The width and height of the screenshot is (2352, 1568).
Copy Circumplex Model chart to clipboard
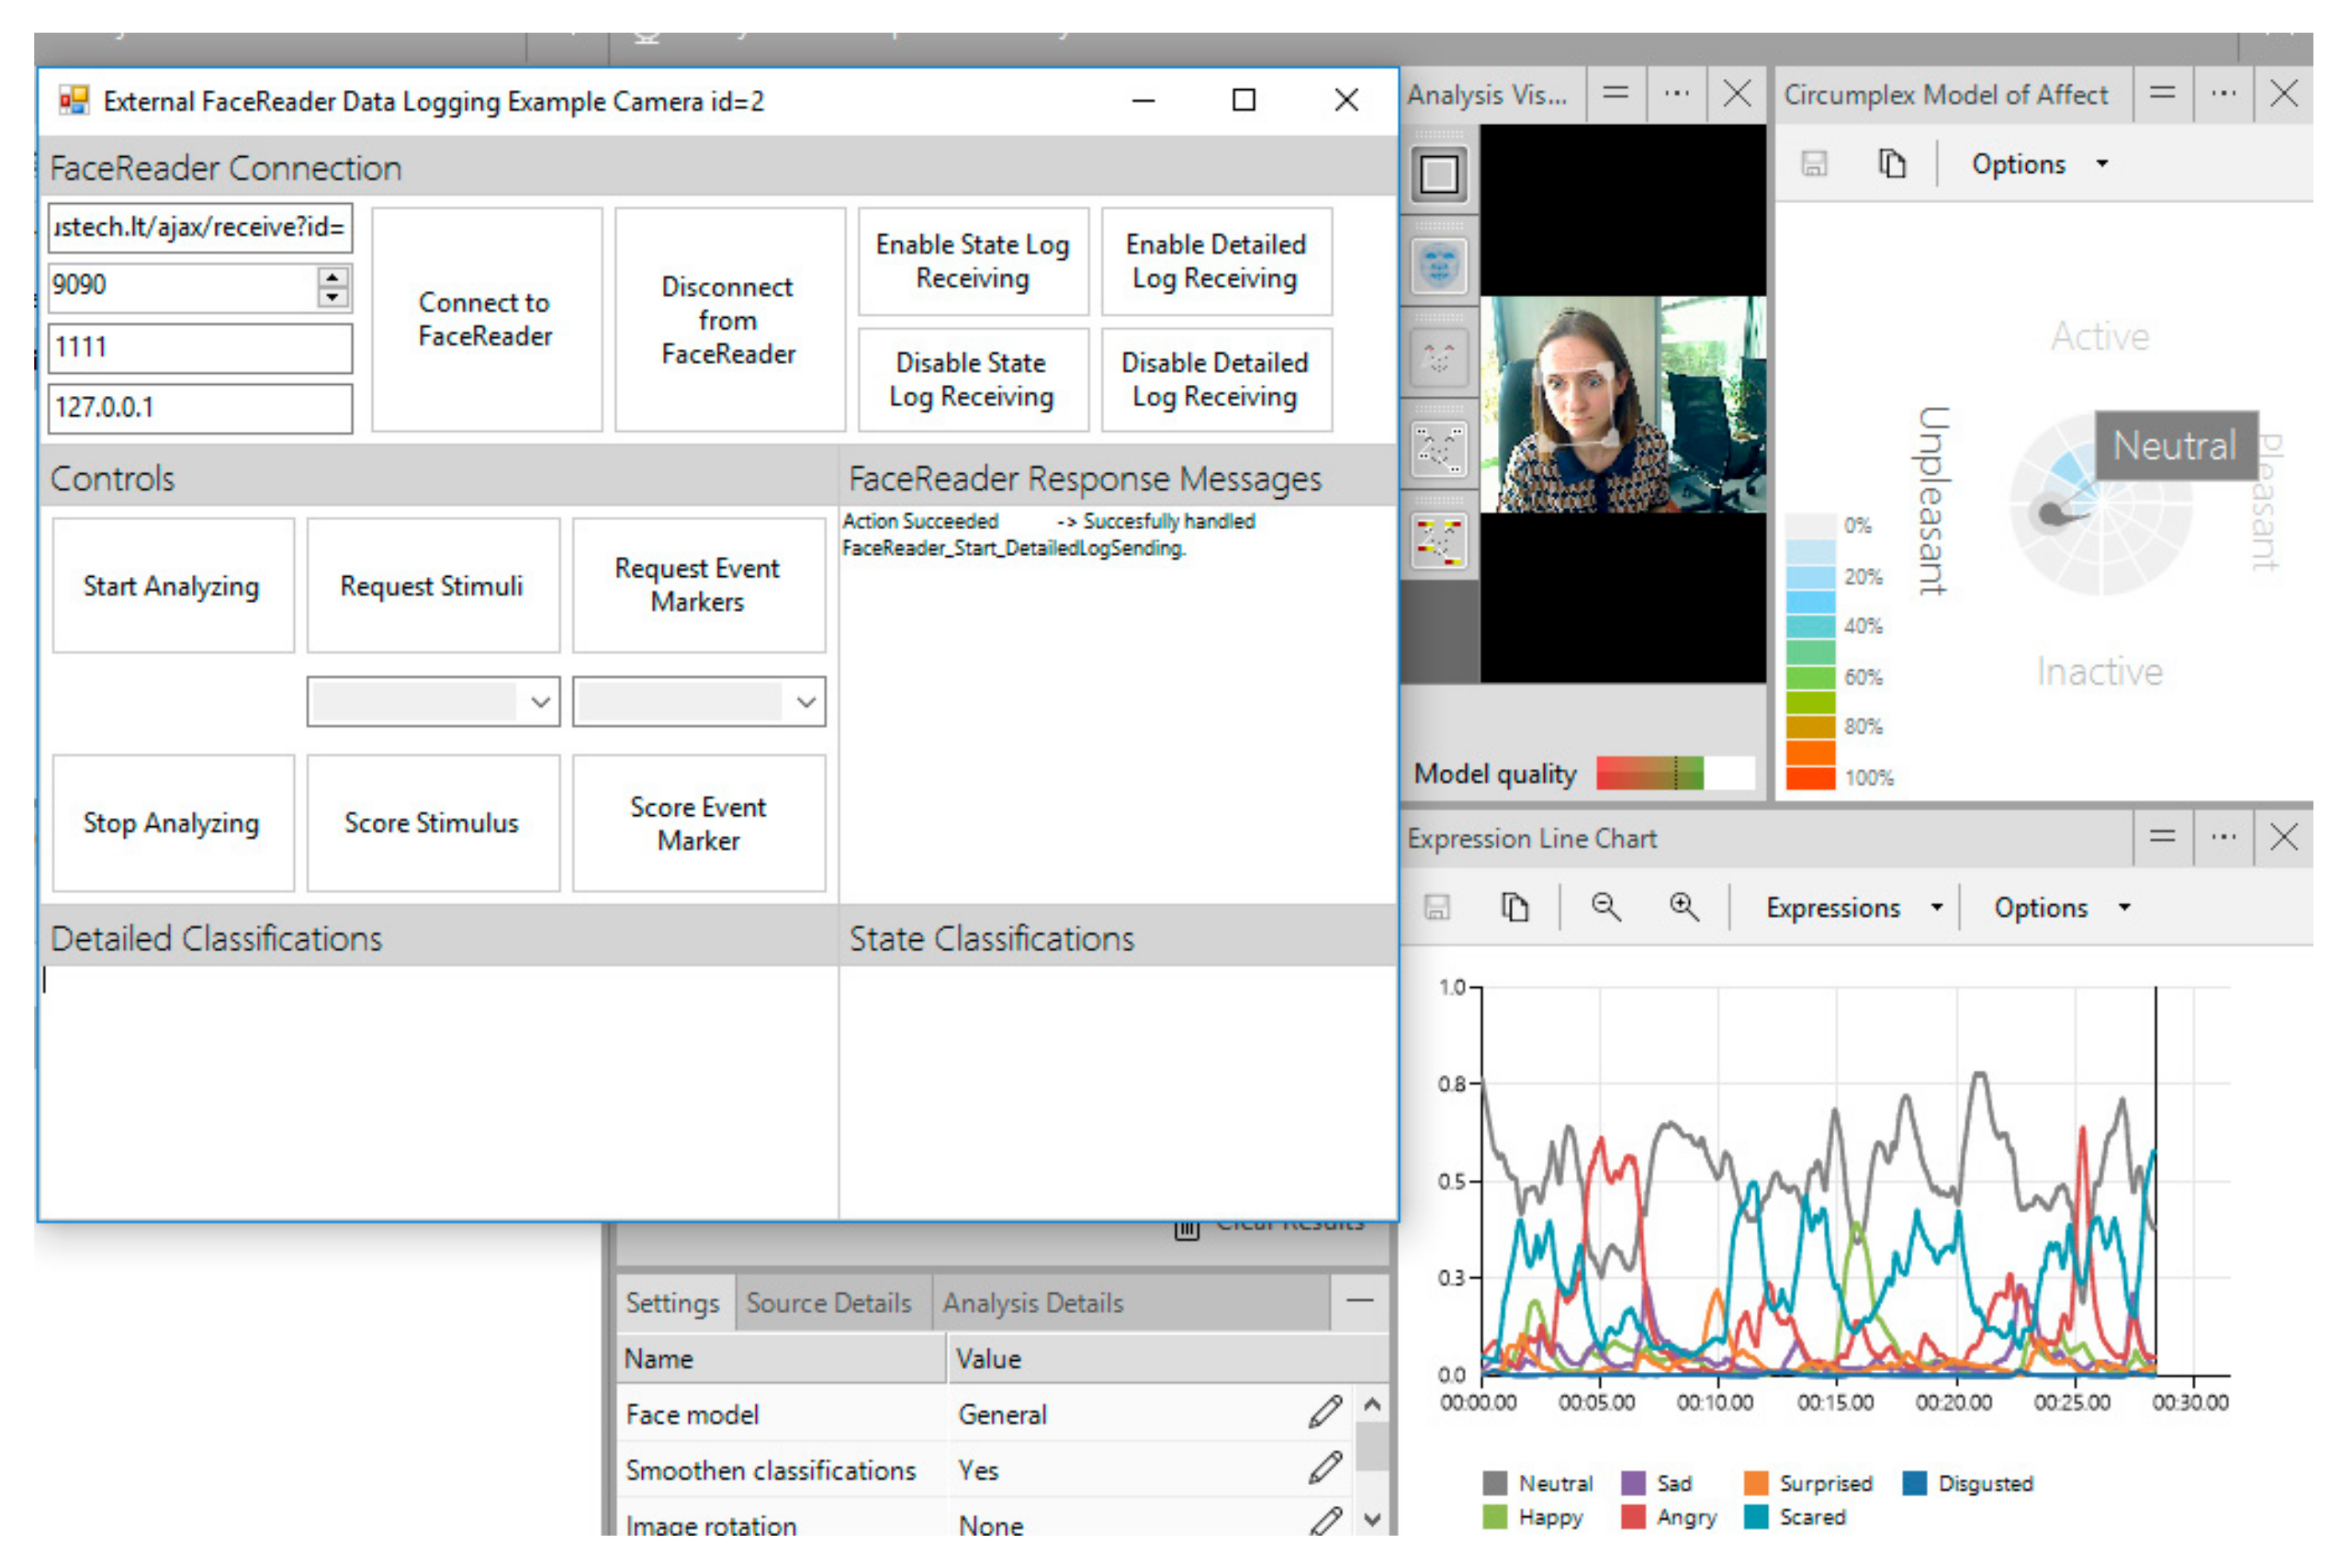tap(1891, 164)
